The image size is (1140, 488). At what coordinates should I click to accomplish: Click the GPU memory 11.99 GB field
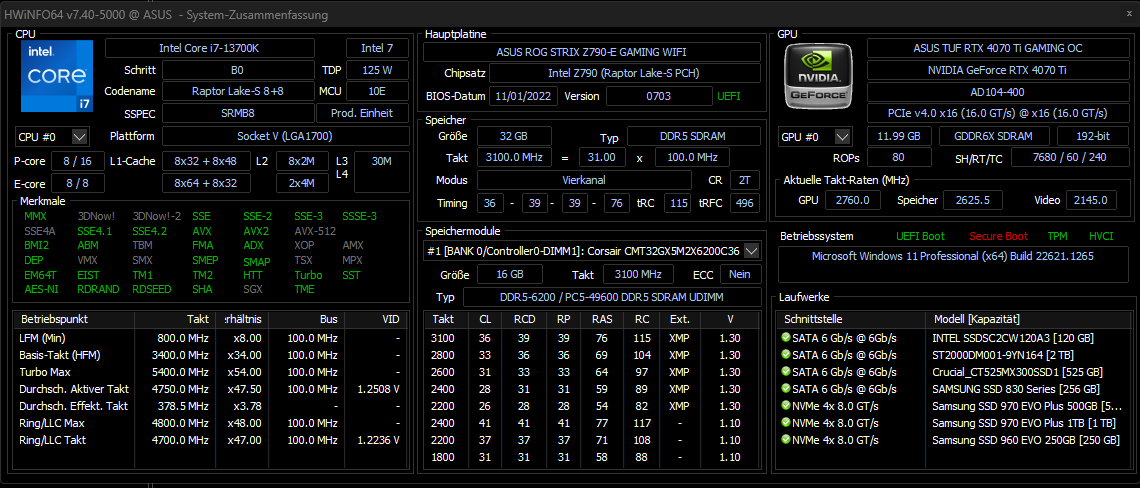899,137
